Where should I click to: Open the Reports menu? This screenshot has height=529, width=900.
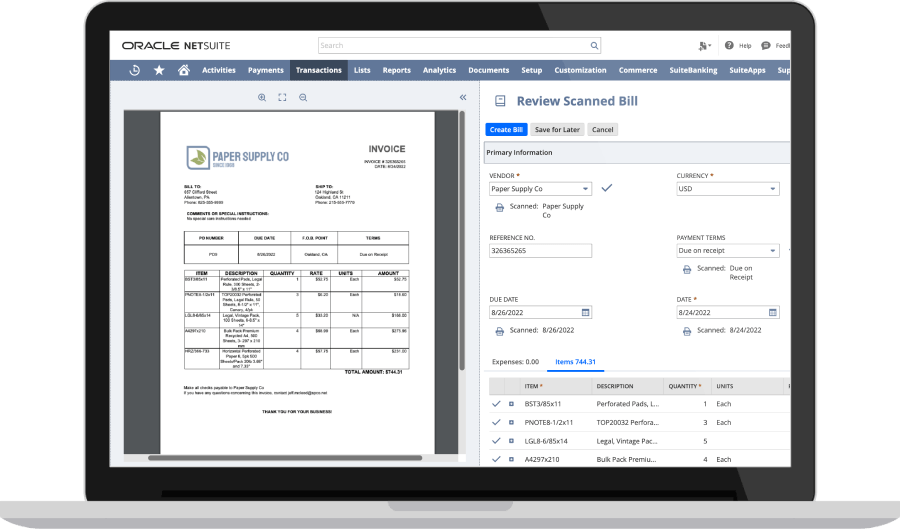pyautogui.click(x=397, y=70)
